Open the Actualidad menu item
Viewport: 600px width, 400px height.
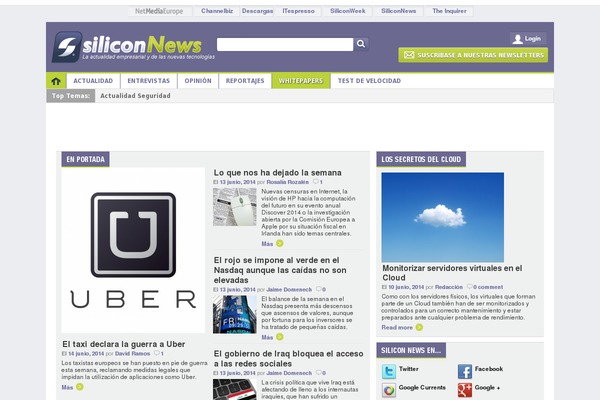(93, 81)
